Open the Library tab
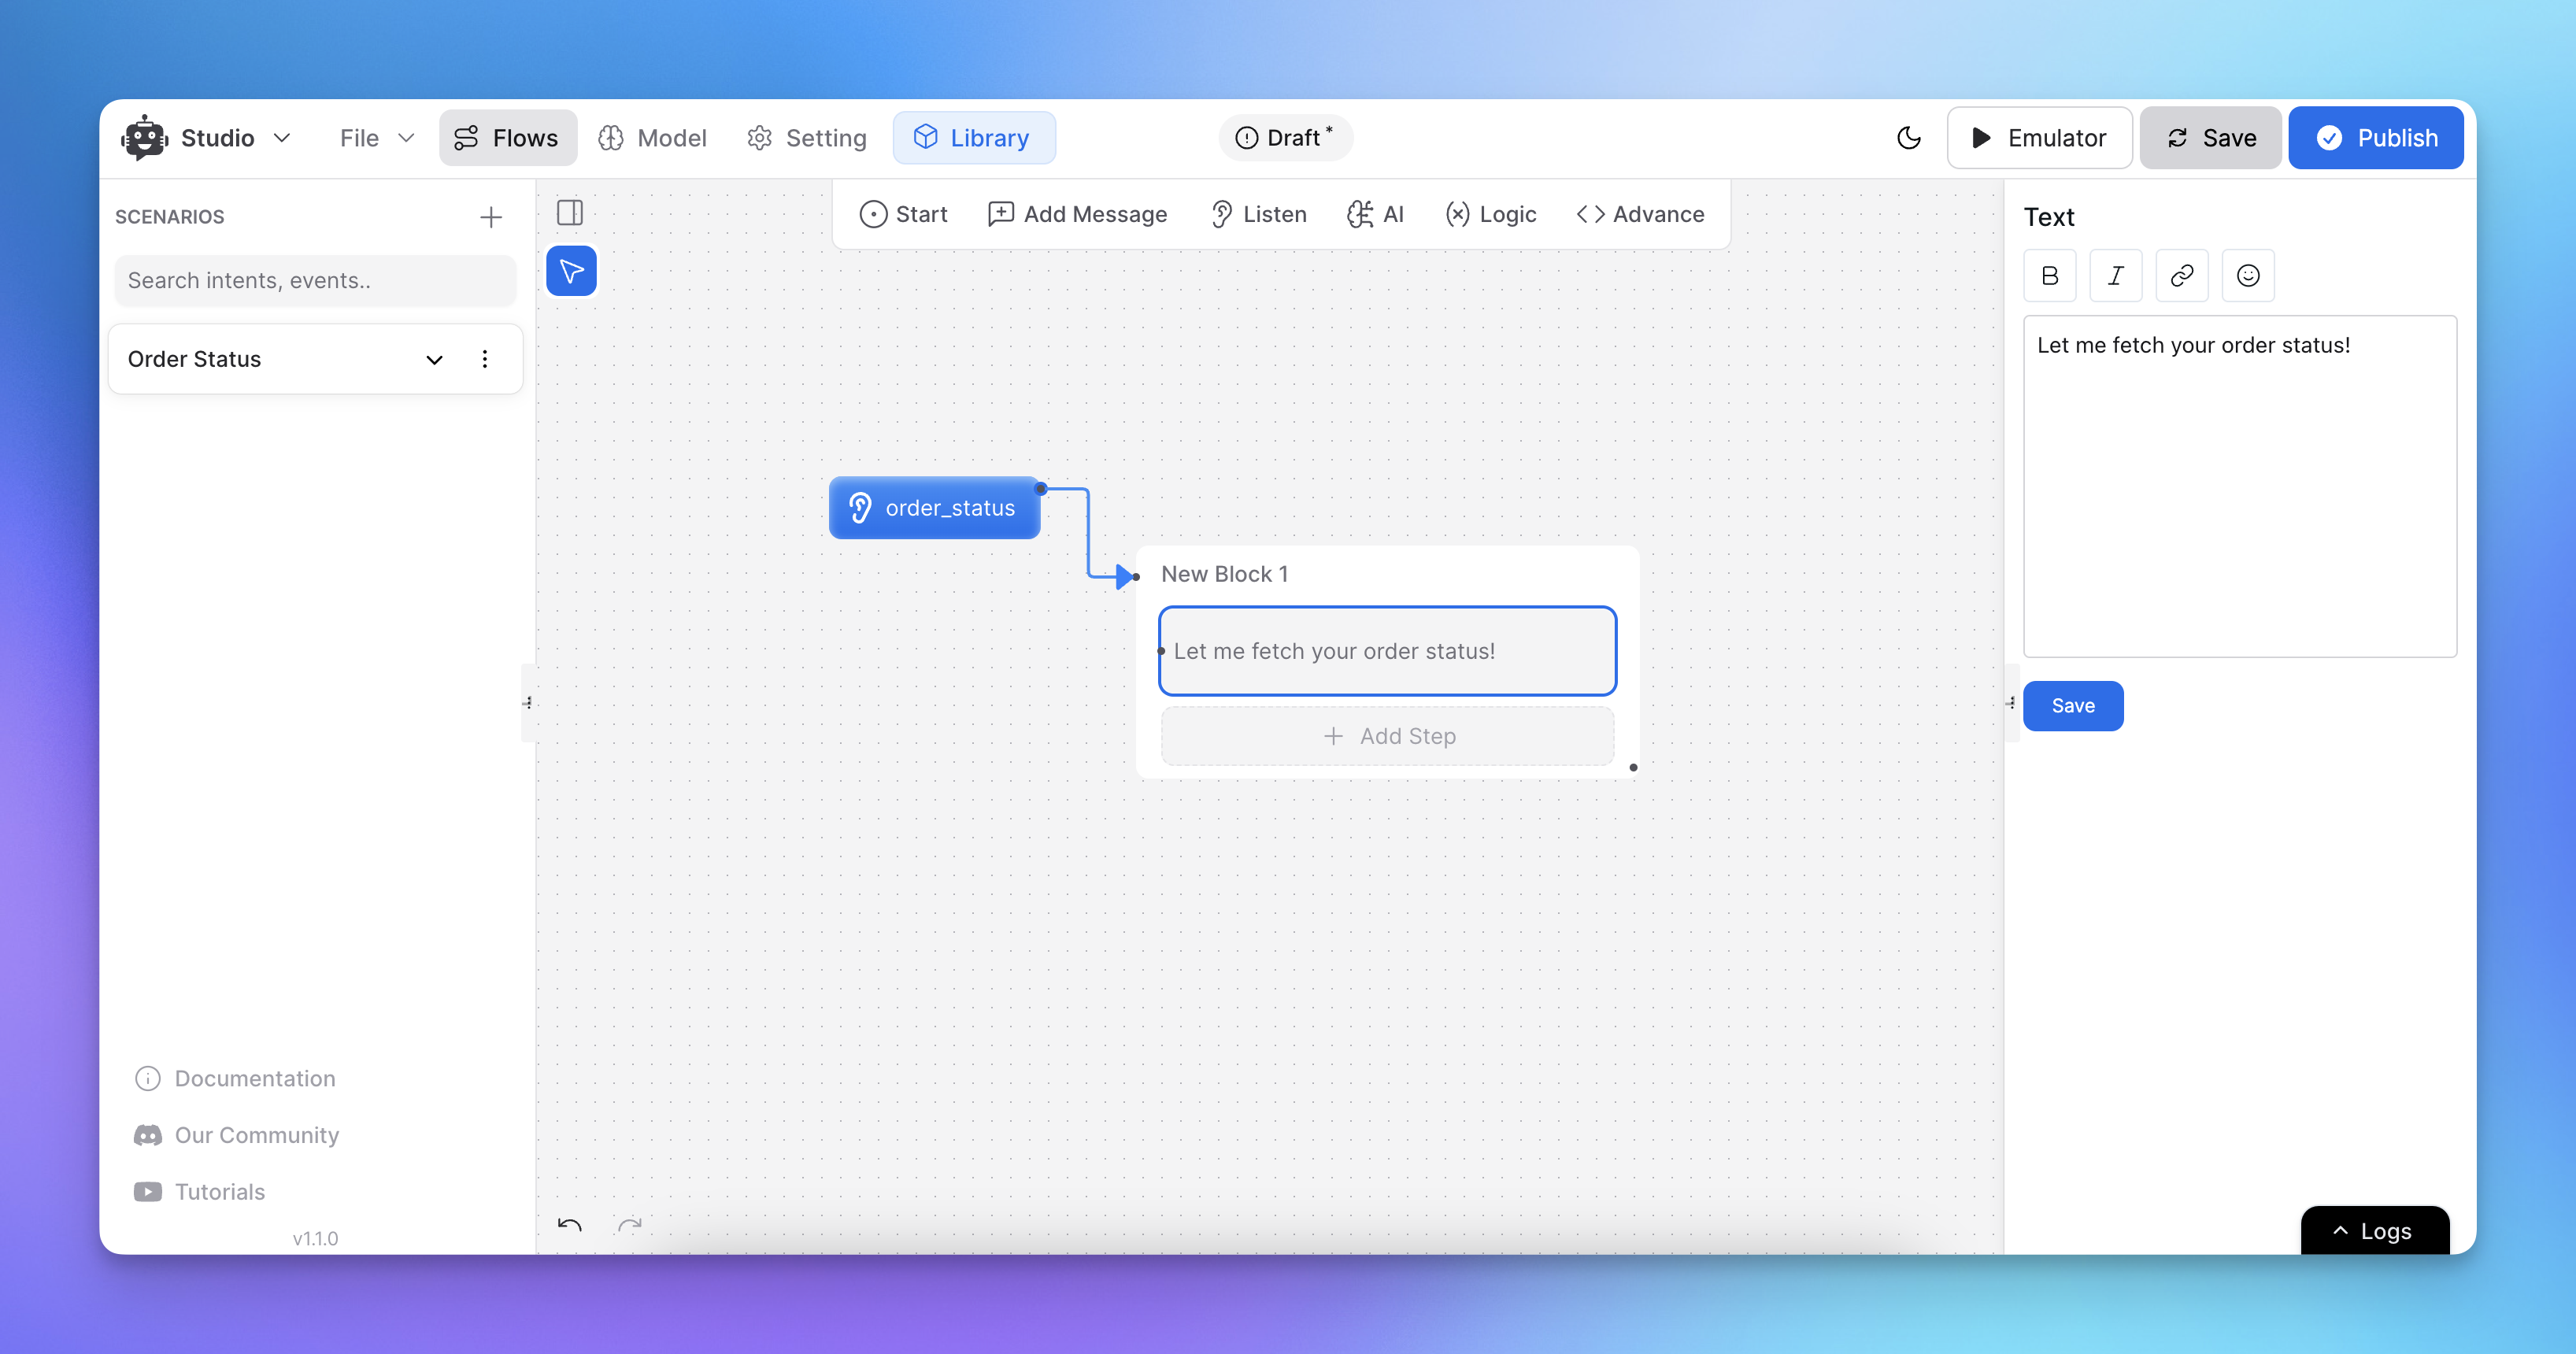This screenshot has height=1354, width=2576. coord(973,138)
